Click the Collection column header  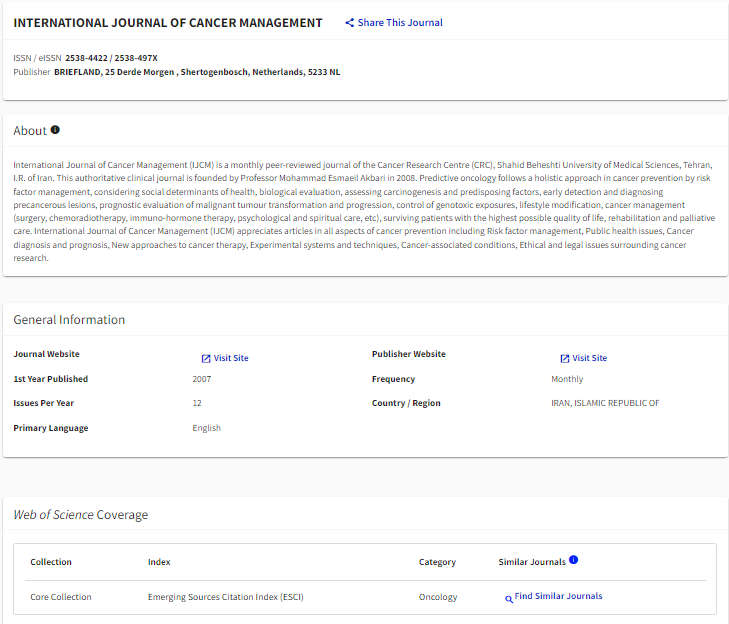(x=51, y=562)
